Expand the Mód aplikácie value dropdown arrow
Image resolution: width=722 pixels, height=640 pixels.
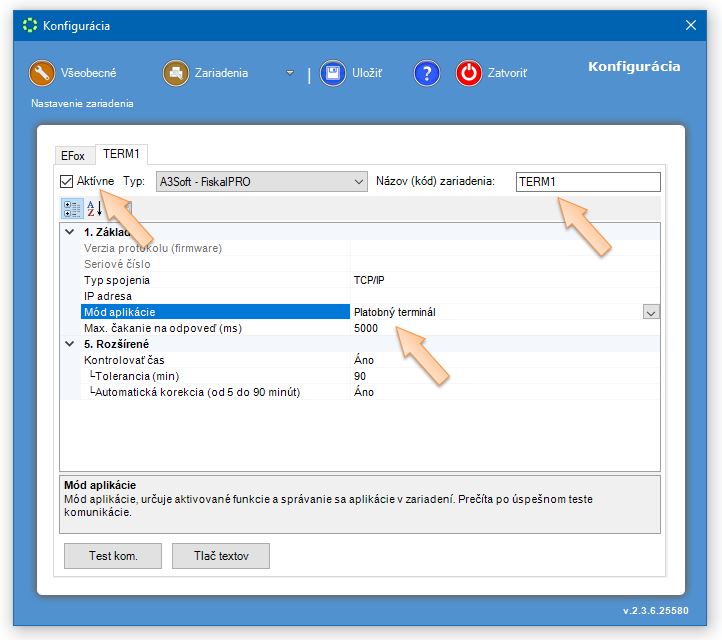click(x=651, y=312)
